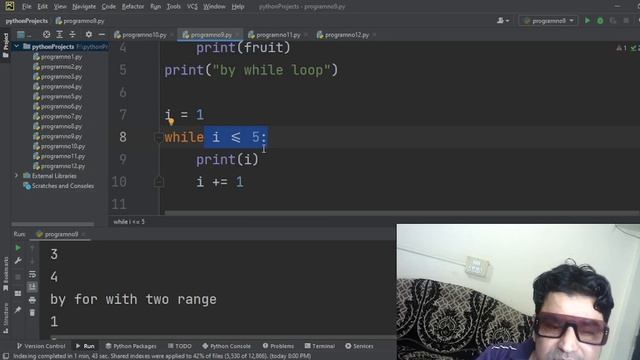Open Terminal tool window
Screen dimensions: 640x360
[x=320, y=346]
